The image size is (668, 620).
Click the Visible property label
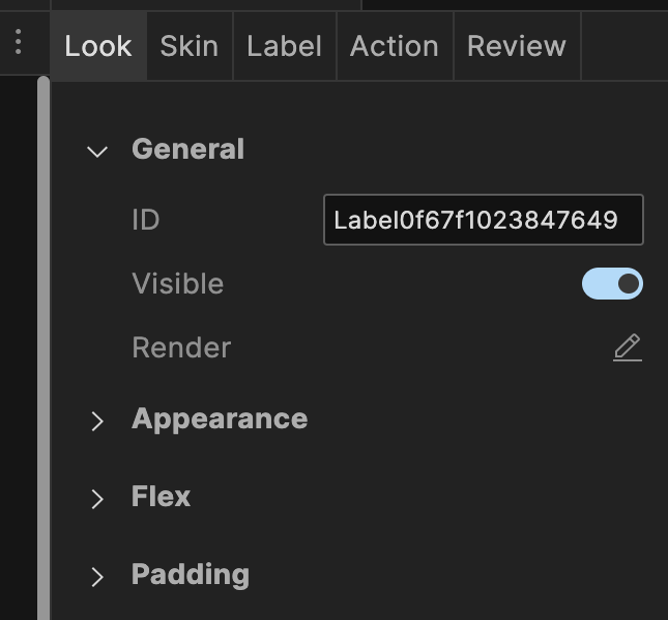coord(178,284)
